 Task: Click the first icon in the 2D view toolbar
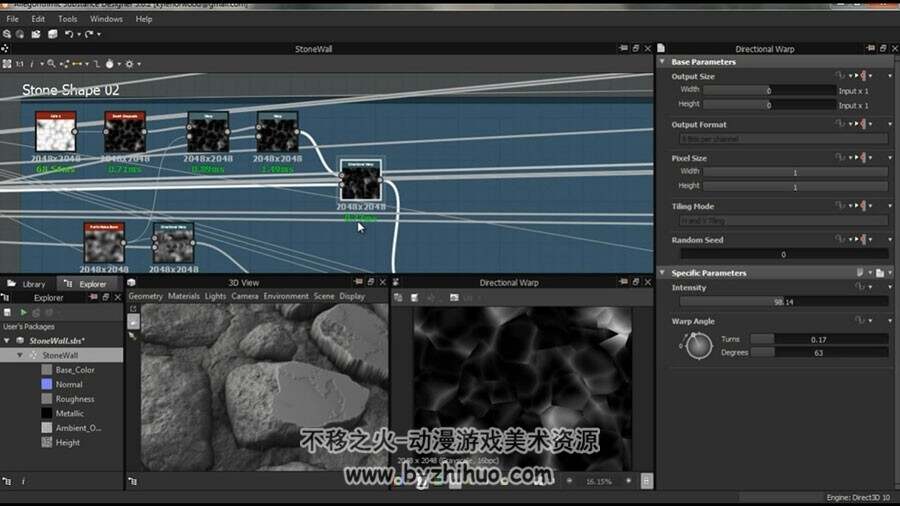coord(398,298)
